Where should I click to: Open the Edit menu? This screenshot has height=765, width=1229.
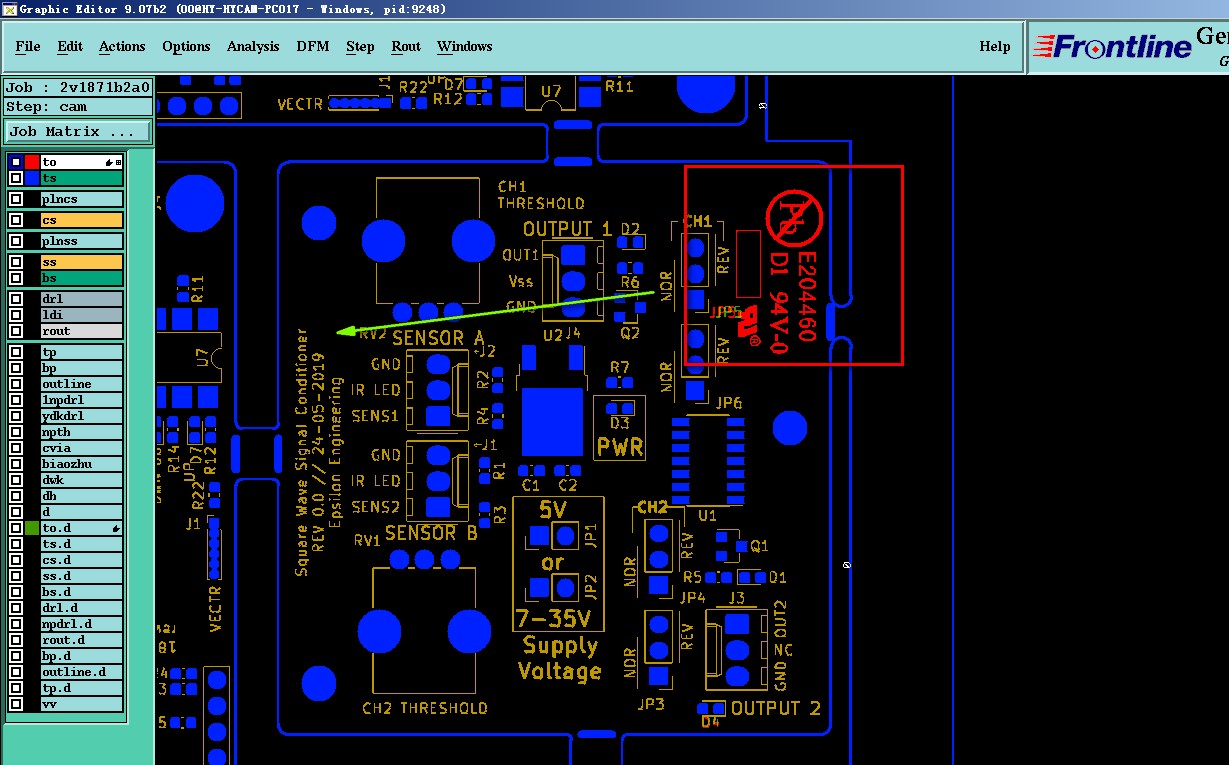pos(70,46)
